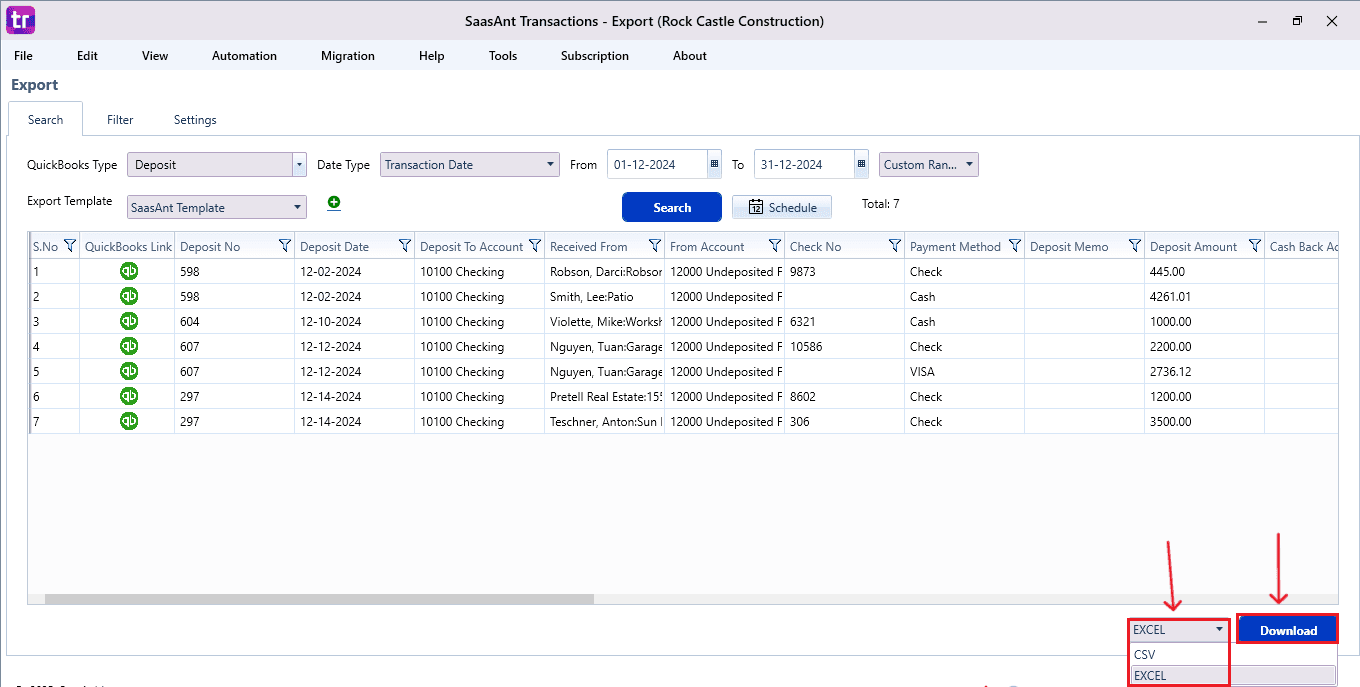
Task: Open the About menu
Action: coord(690,56)
